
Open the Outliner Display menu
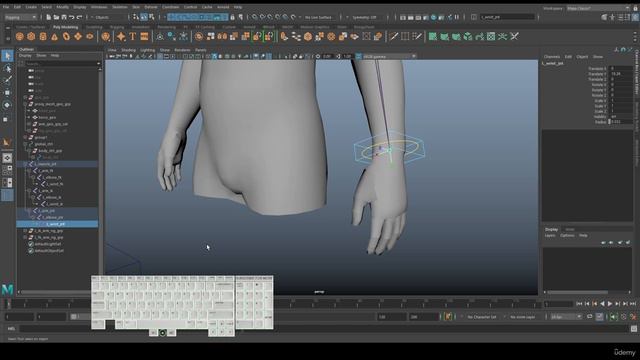[x=25, y=56]
